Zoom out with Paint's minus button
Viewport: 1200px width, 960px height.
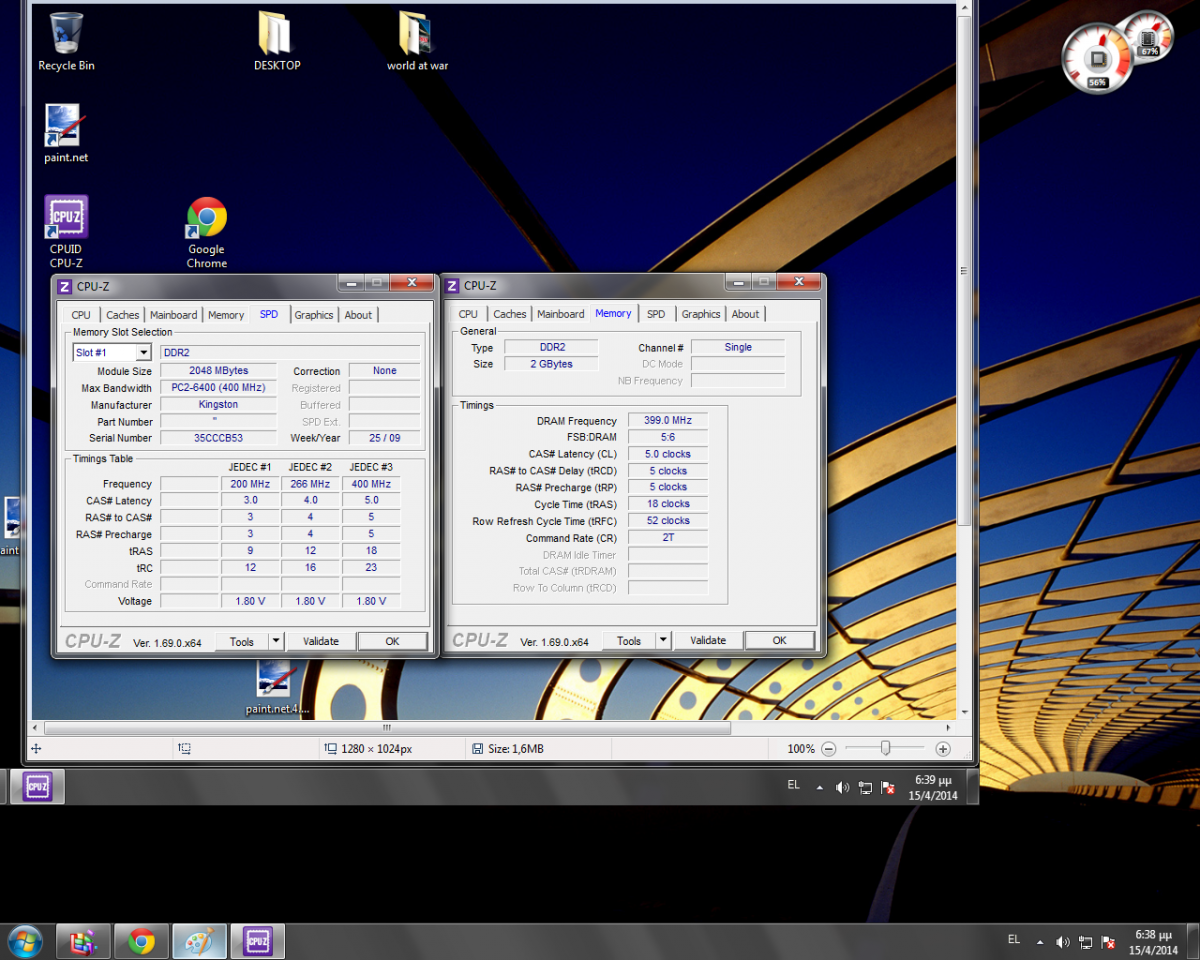[x=828, y=748]
